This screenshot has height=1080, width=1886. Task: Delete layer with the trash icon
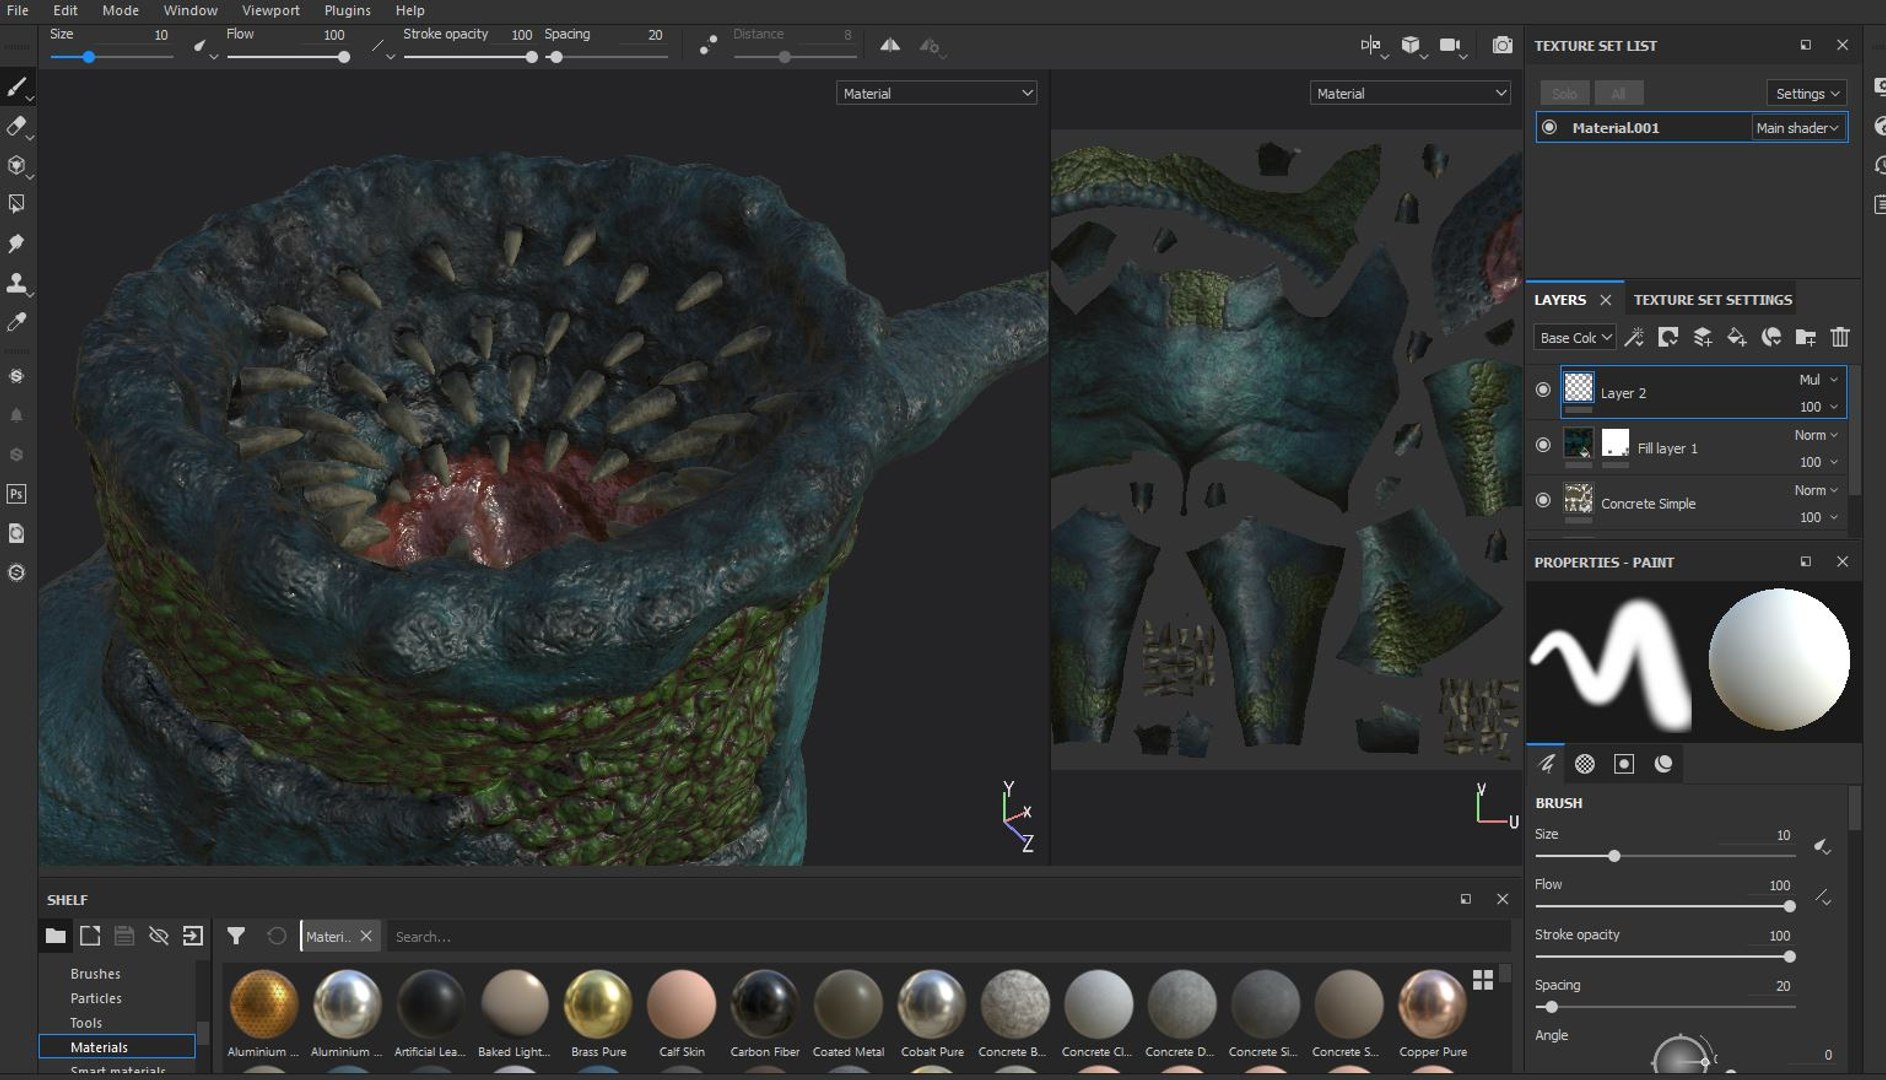click(1839, 338)
